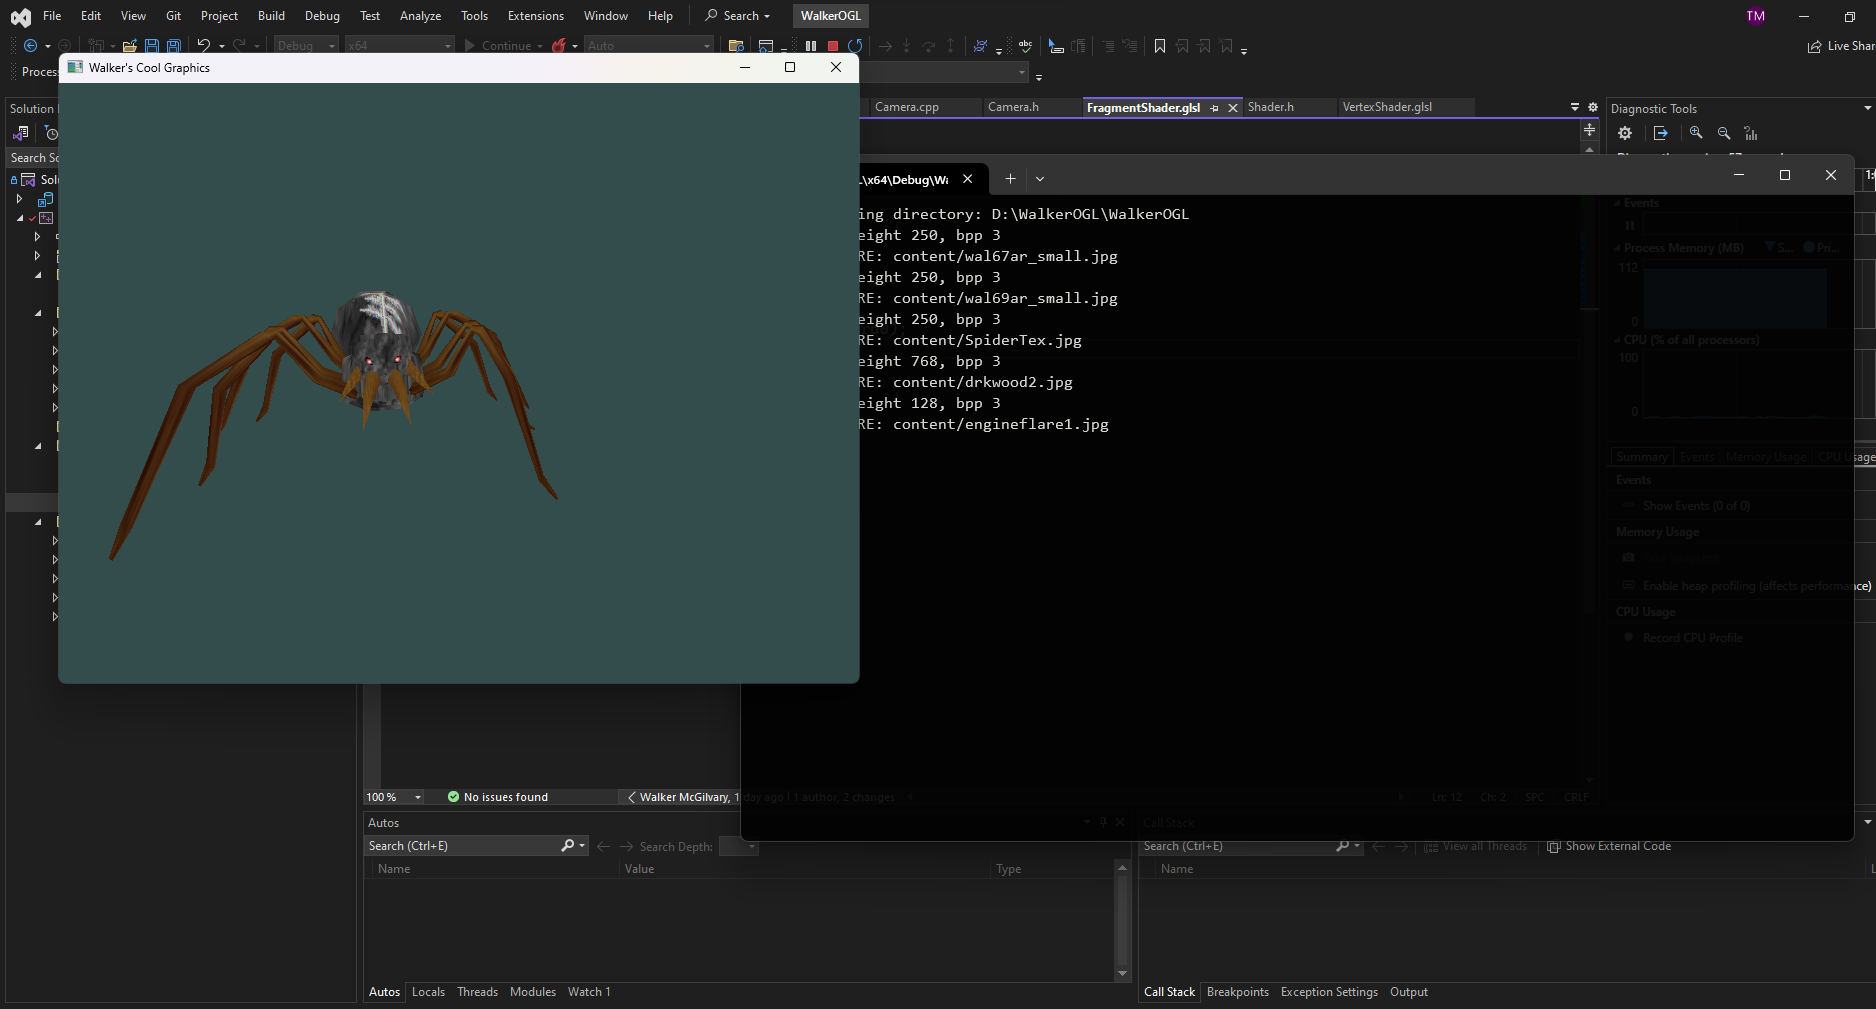Open the Debug menu

pos(322,16)
